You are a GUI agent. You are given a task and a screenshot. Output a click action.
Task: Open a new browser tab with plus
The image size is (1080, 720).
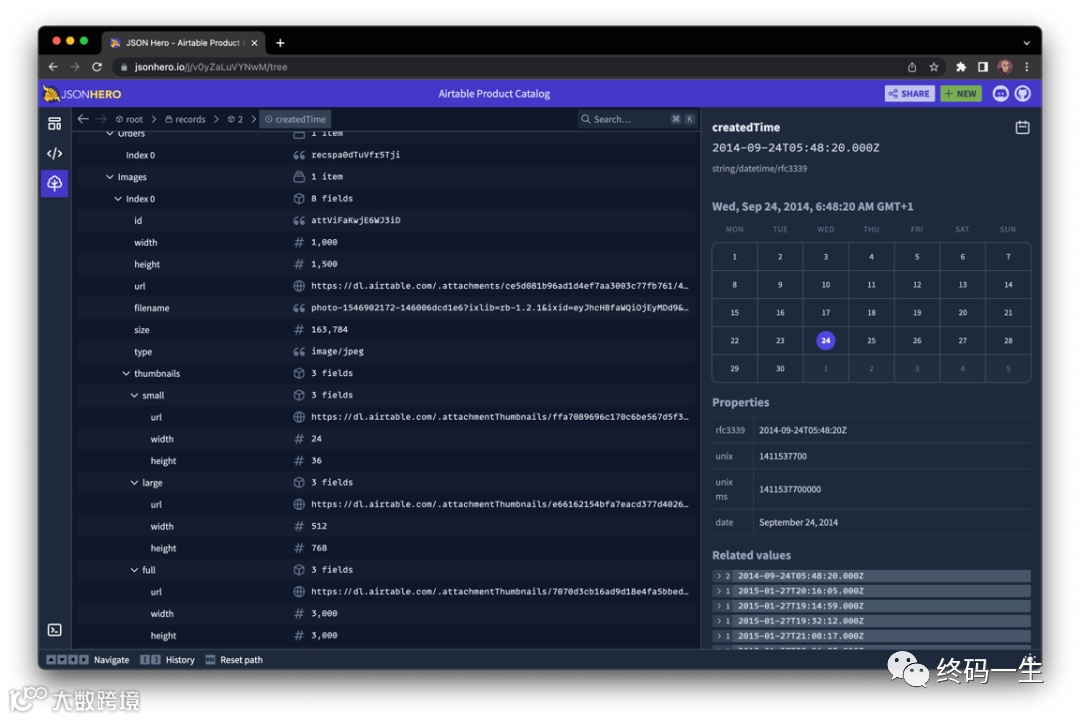pyautogui.click(x=280, y=43)
